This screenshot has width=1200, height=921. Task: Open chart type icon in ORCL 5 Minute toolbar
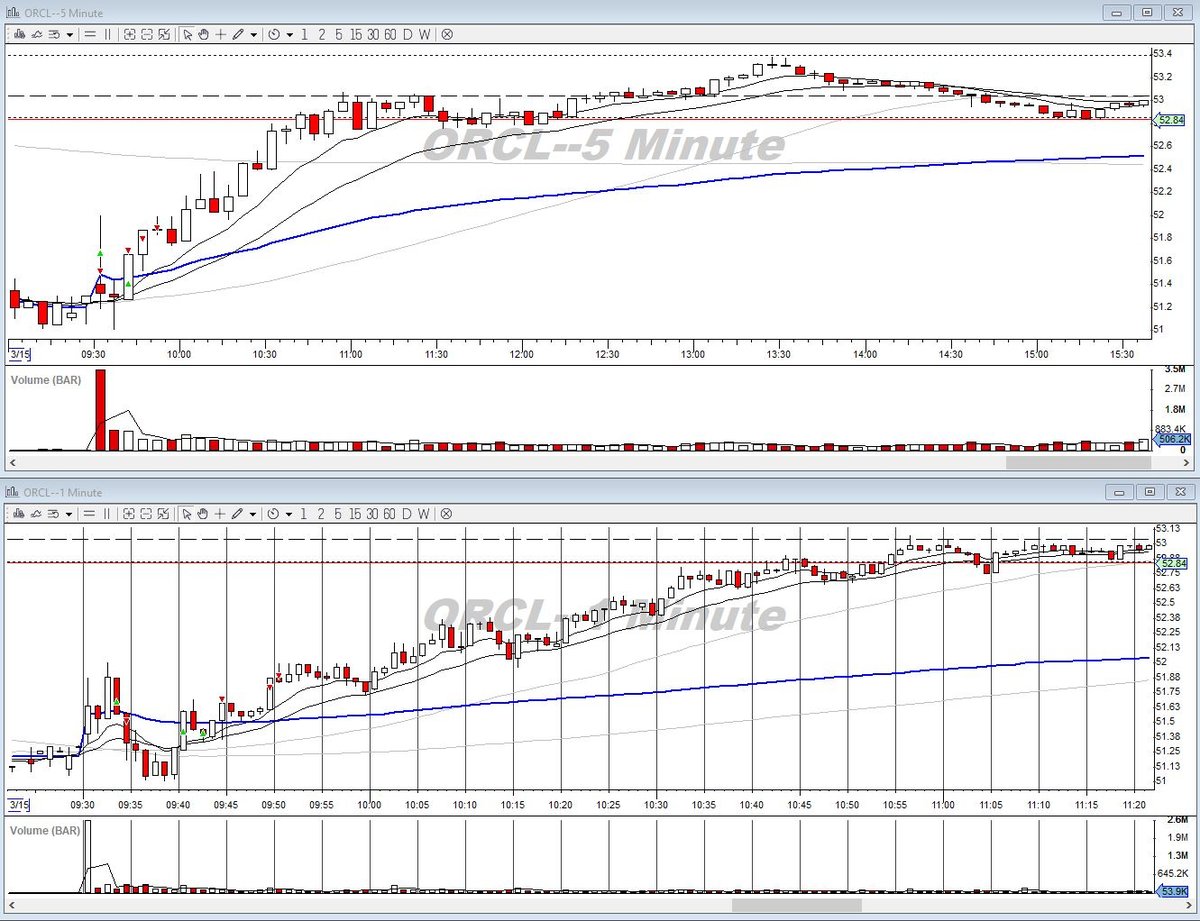click(x=19, y=34)
